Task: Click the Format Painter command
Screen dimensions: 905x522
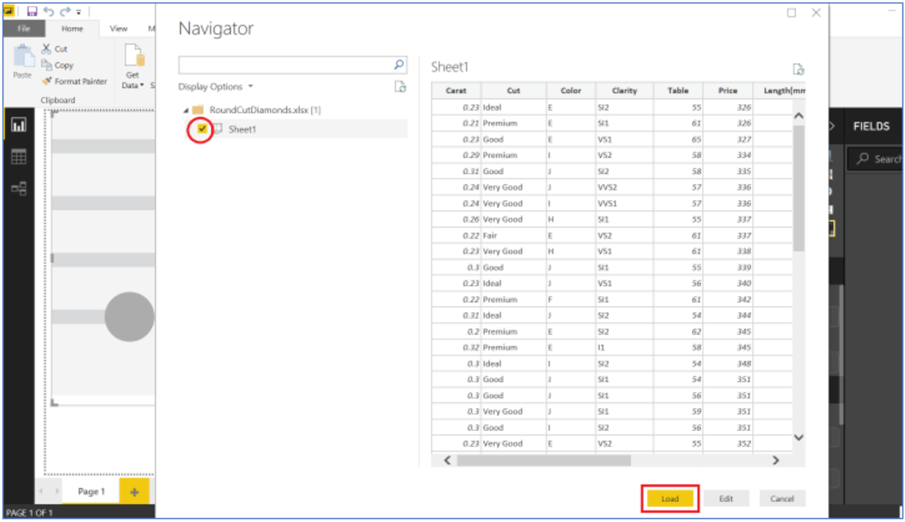Action: point(74,81)
